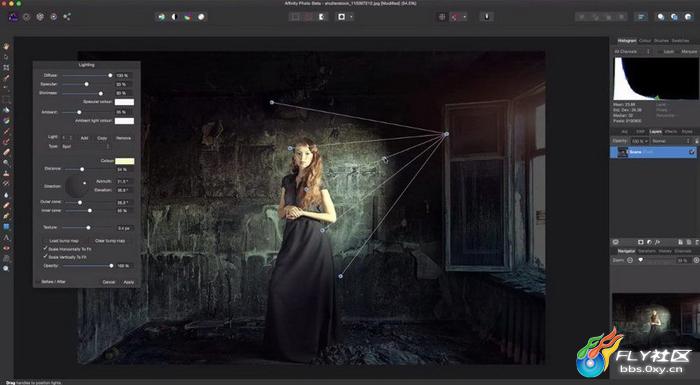Toggle the Layer checkbox in Histogram panel

[660, 52]
